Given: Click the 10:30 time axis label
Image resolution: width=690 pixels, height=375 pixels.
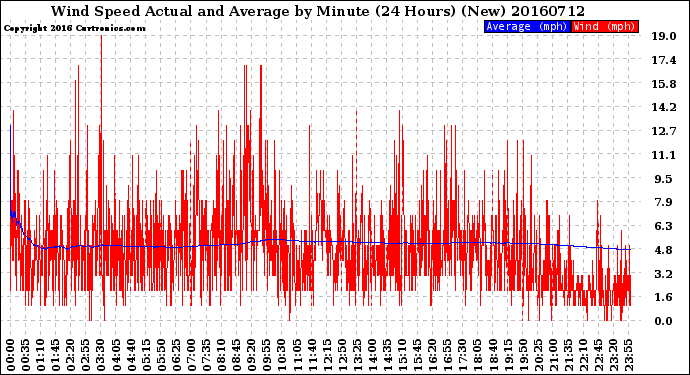Looking at the screenshot, I should pyautogui.click(x=282, y=355).
